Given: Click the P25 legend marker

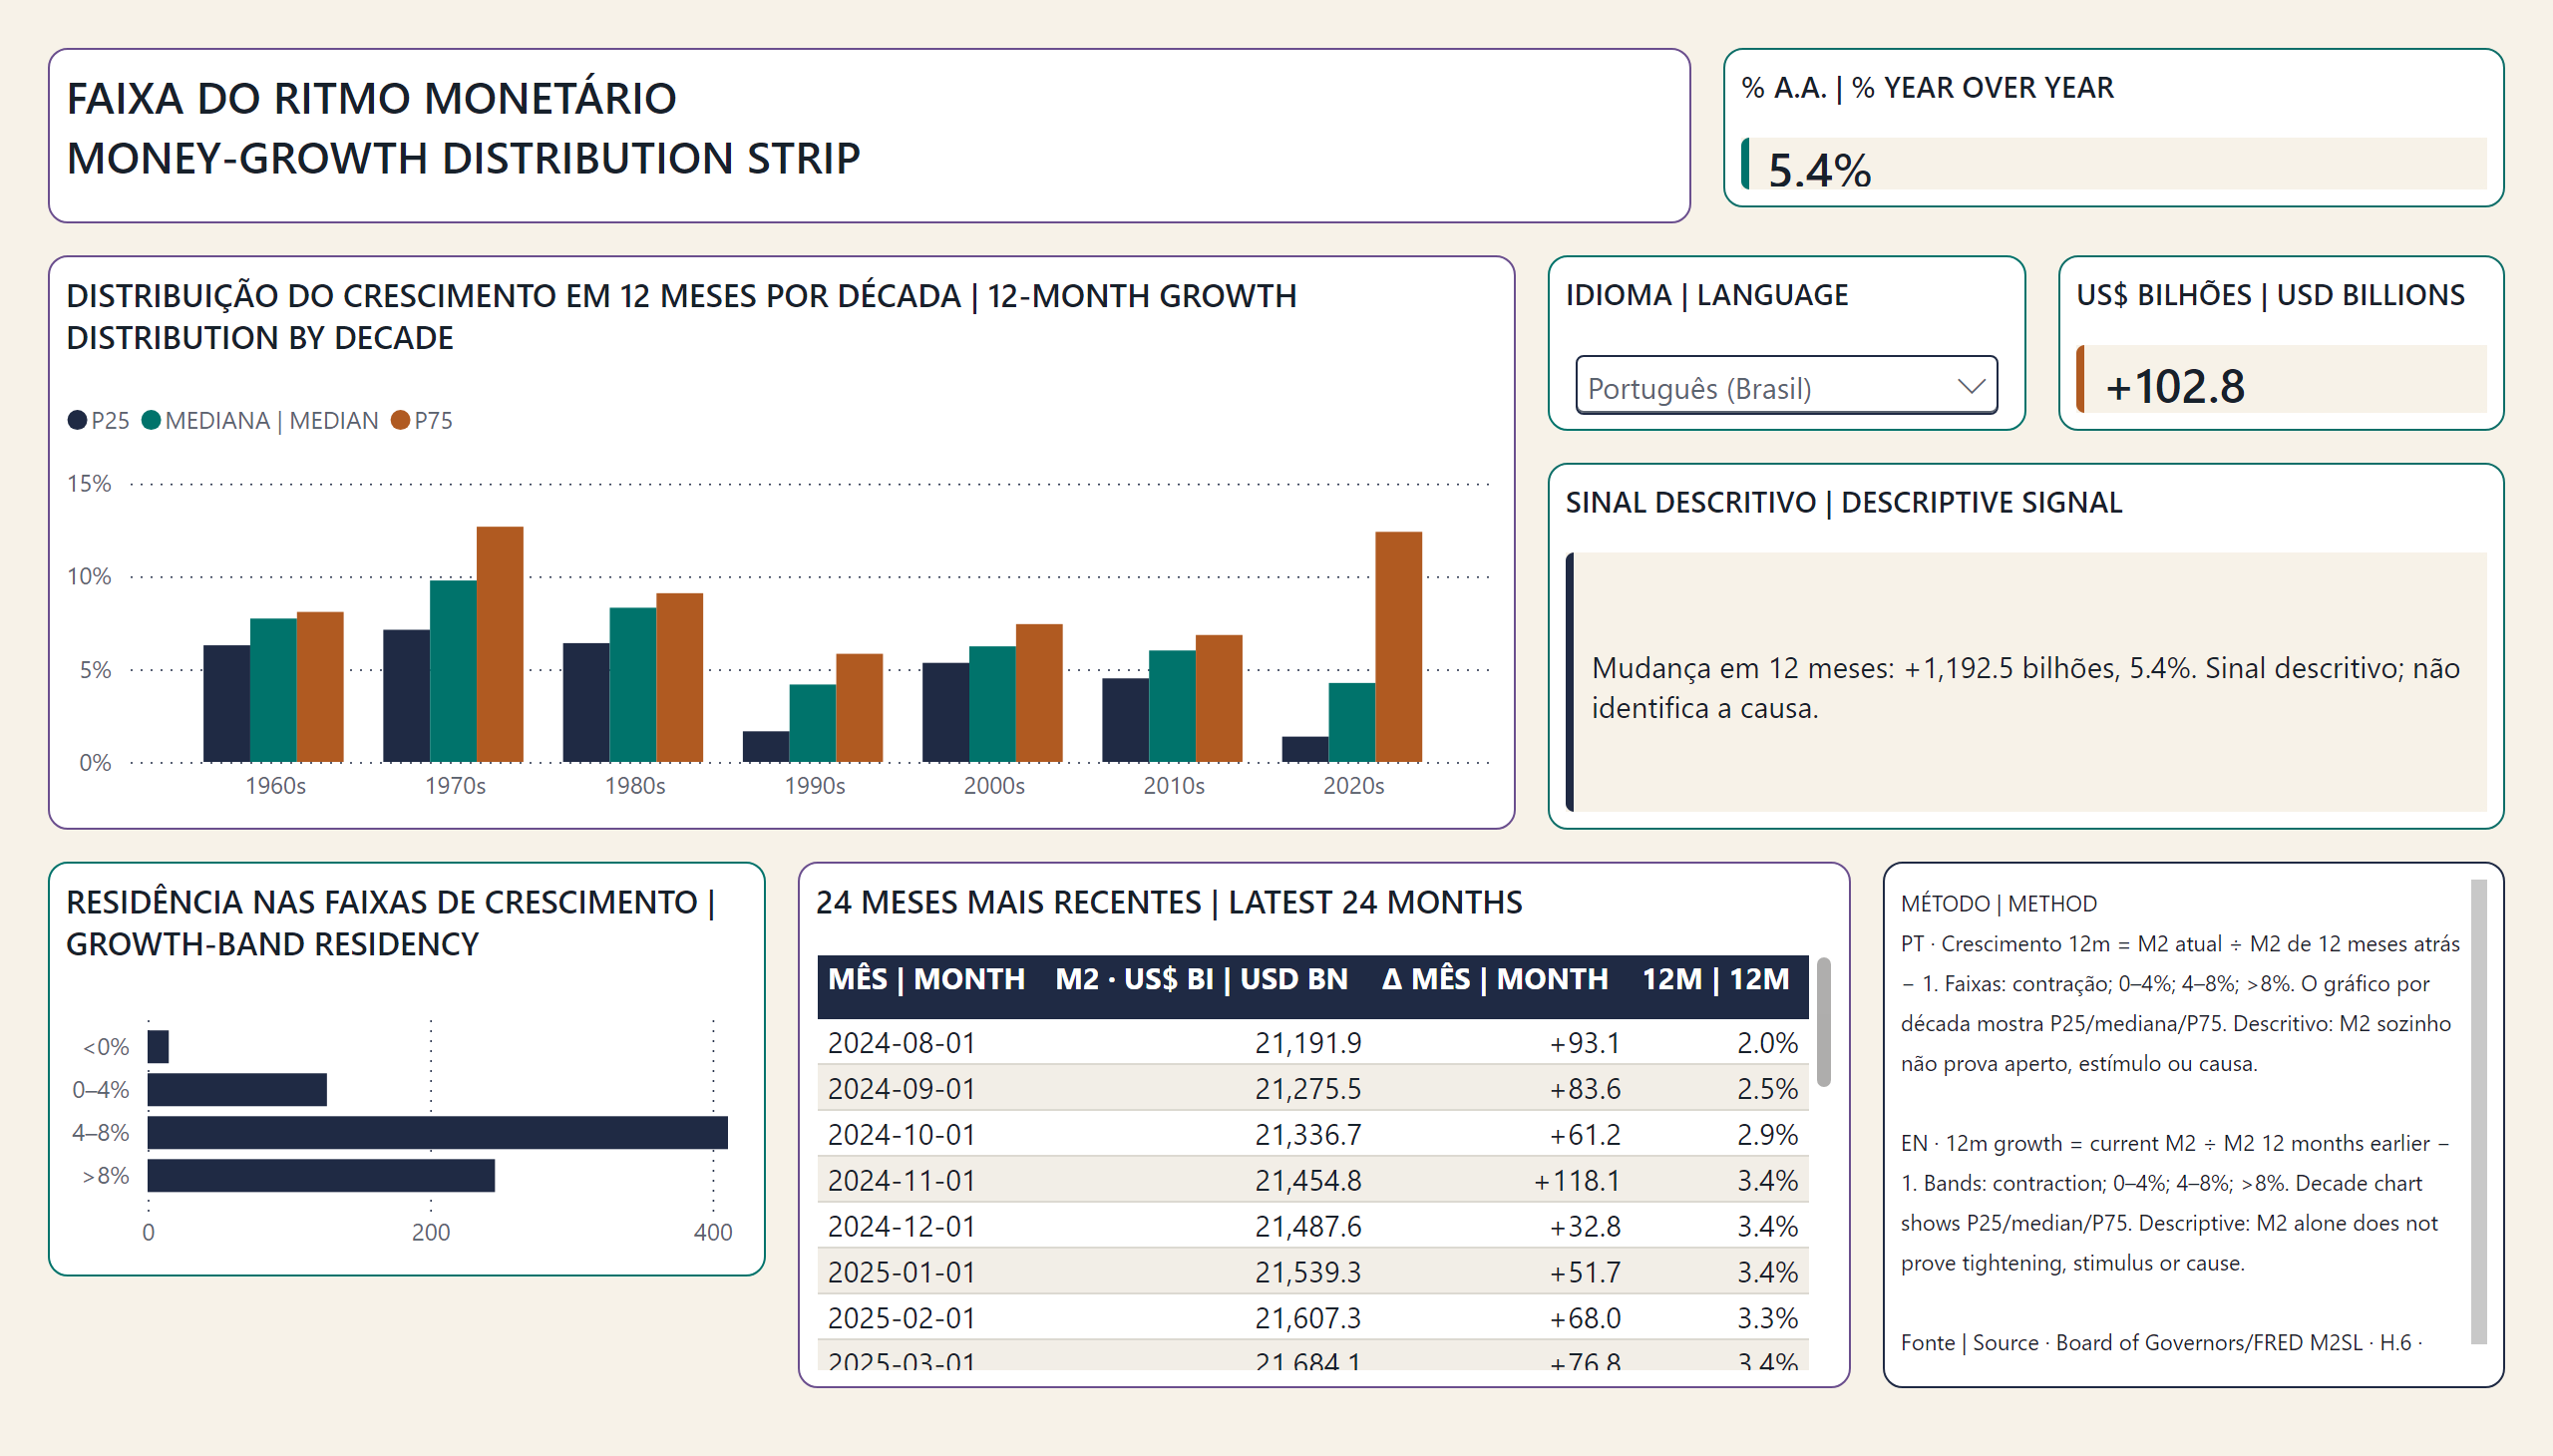Looking at the screenshot, I should [77, 420].
